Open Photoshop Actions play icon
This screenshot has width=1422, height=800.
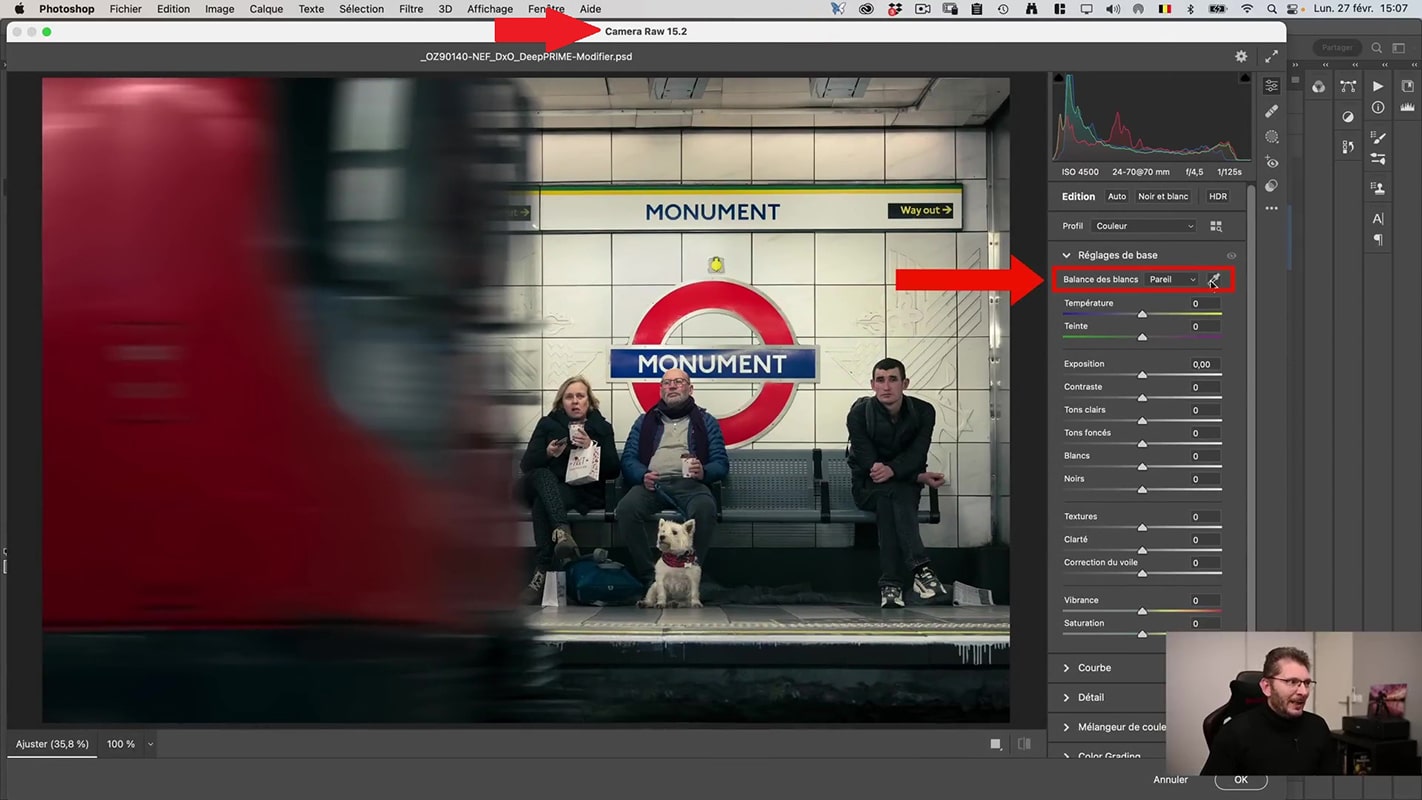click(x=1378, y=87)
